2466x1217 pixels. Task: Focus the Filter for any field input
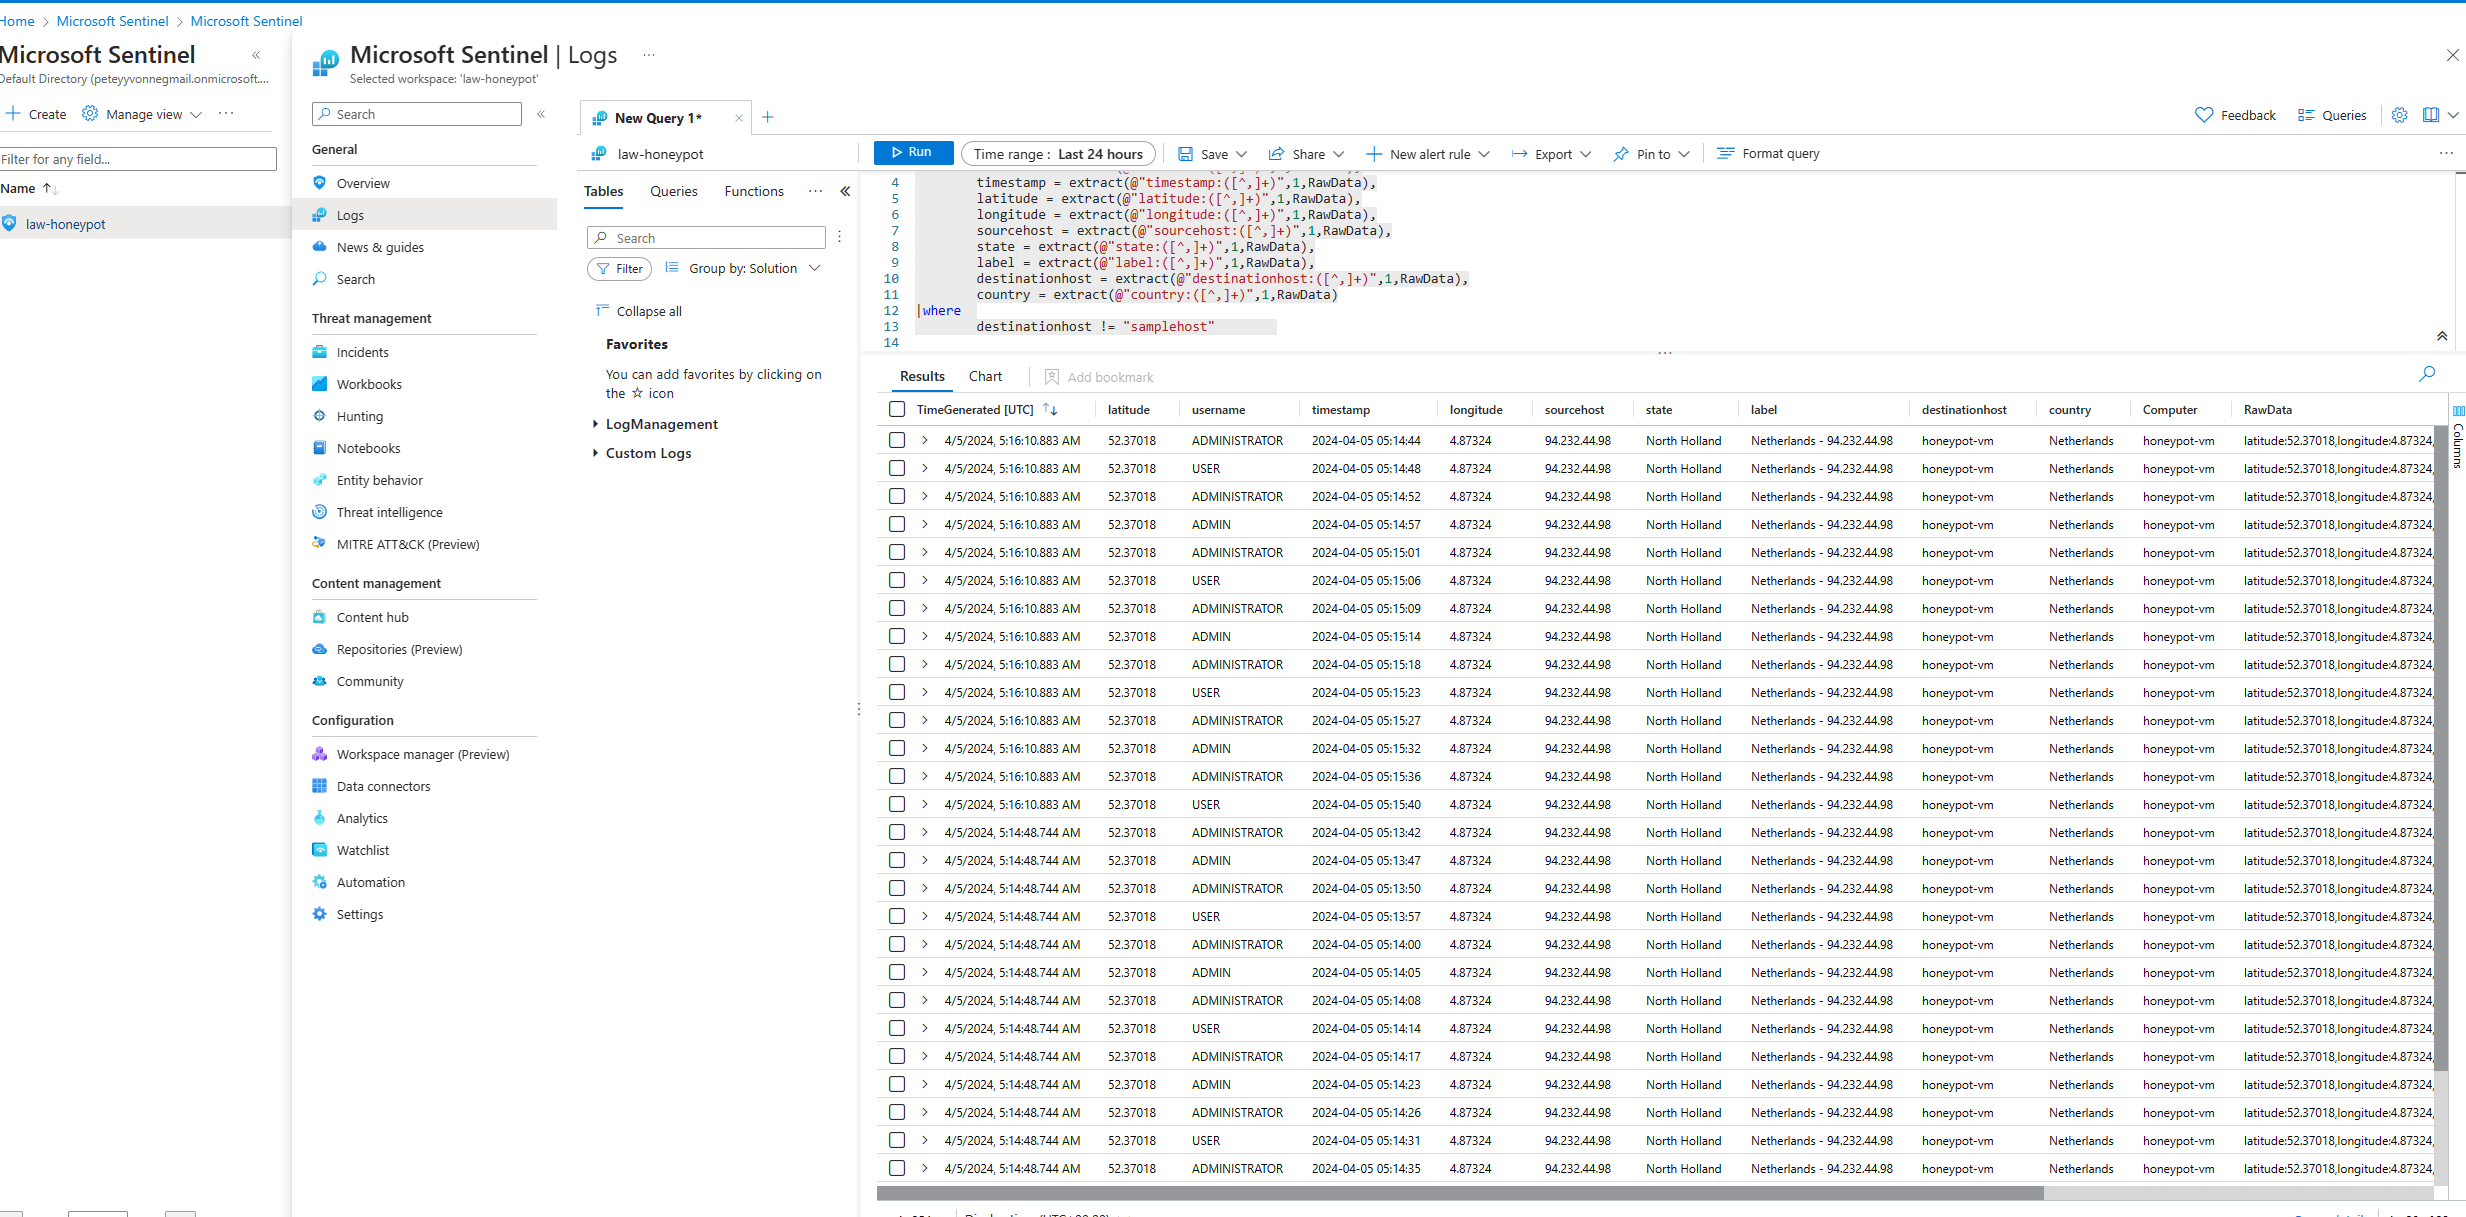click(x=138, y=159)
